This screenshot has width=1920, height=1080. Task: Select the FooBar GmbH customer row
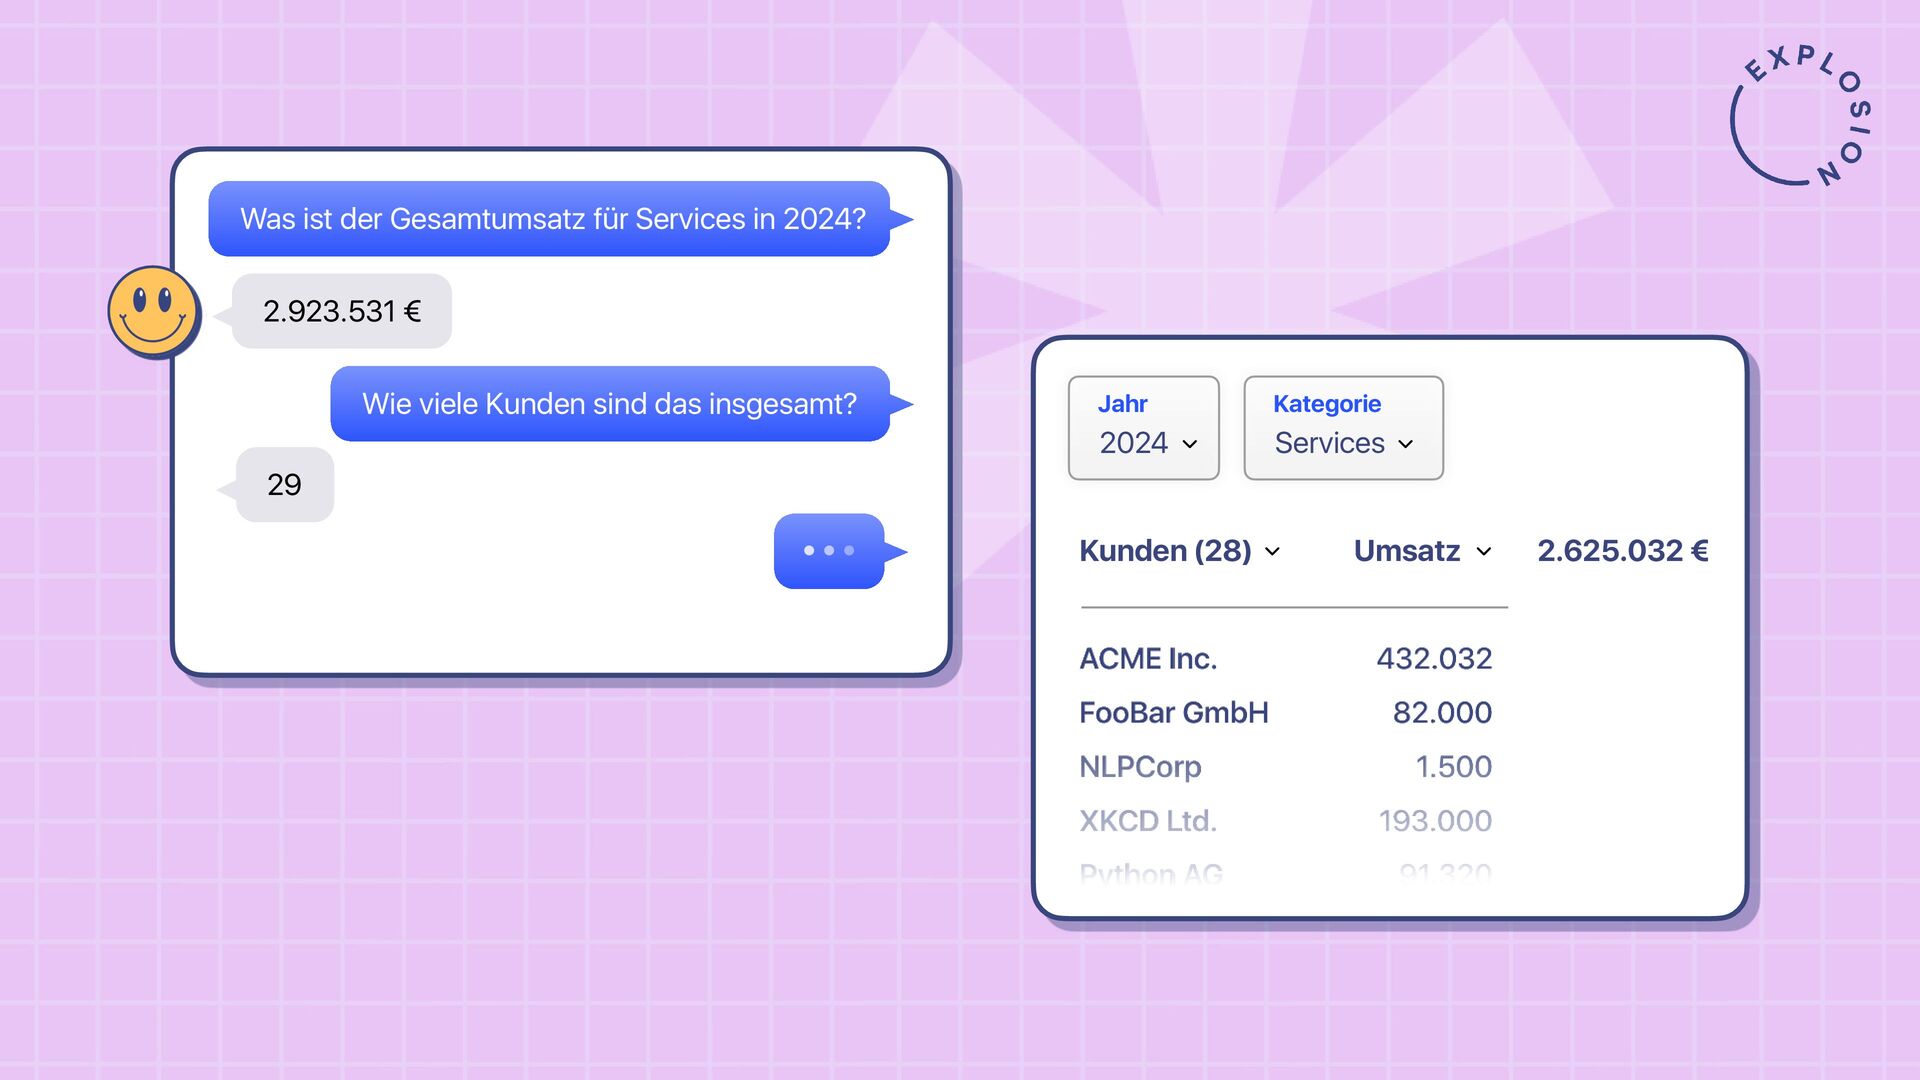click(x=1173, y=713)
